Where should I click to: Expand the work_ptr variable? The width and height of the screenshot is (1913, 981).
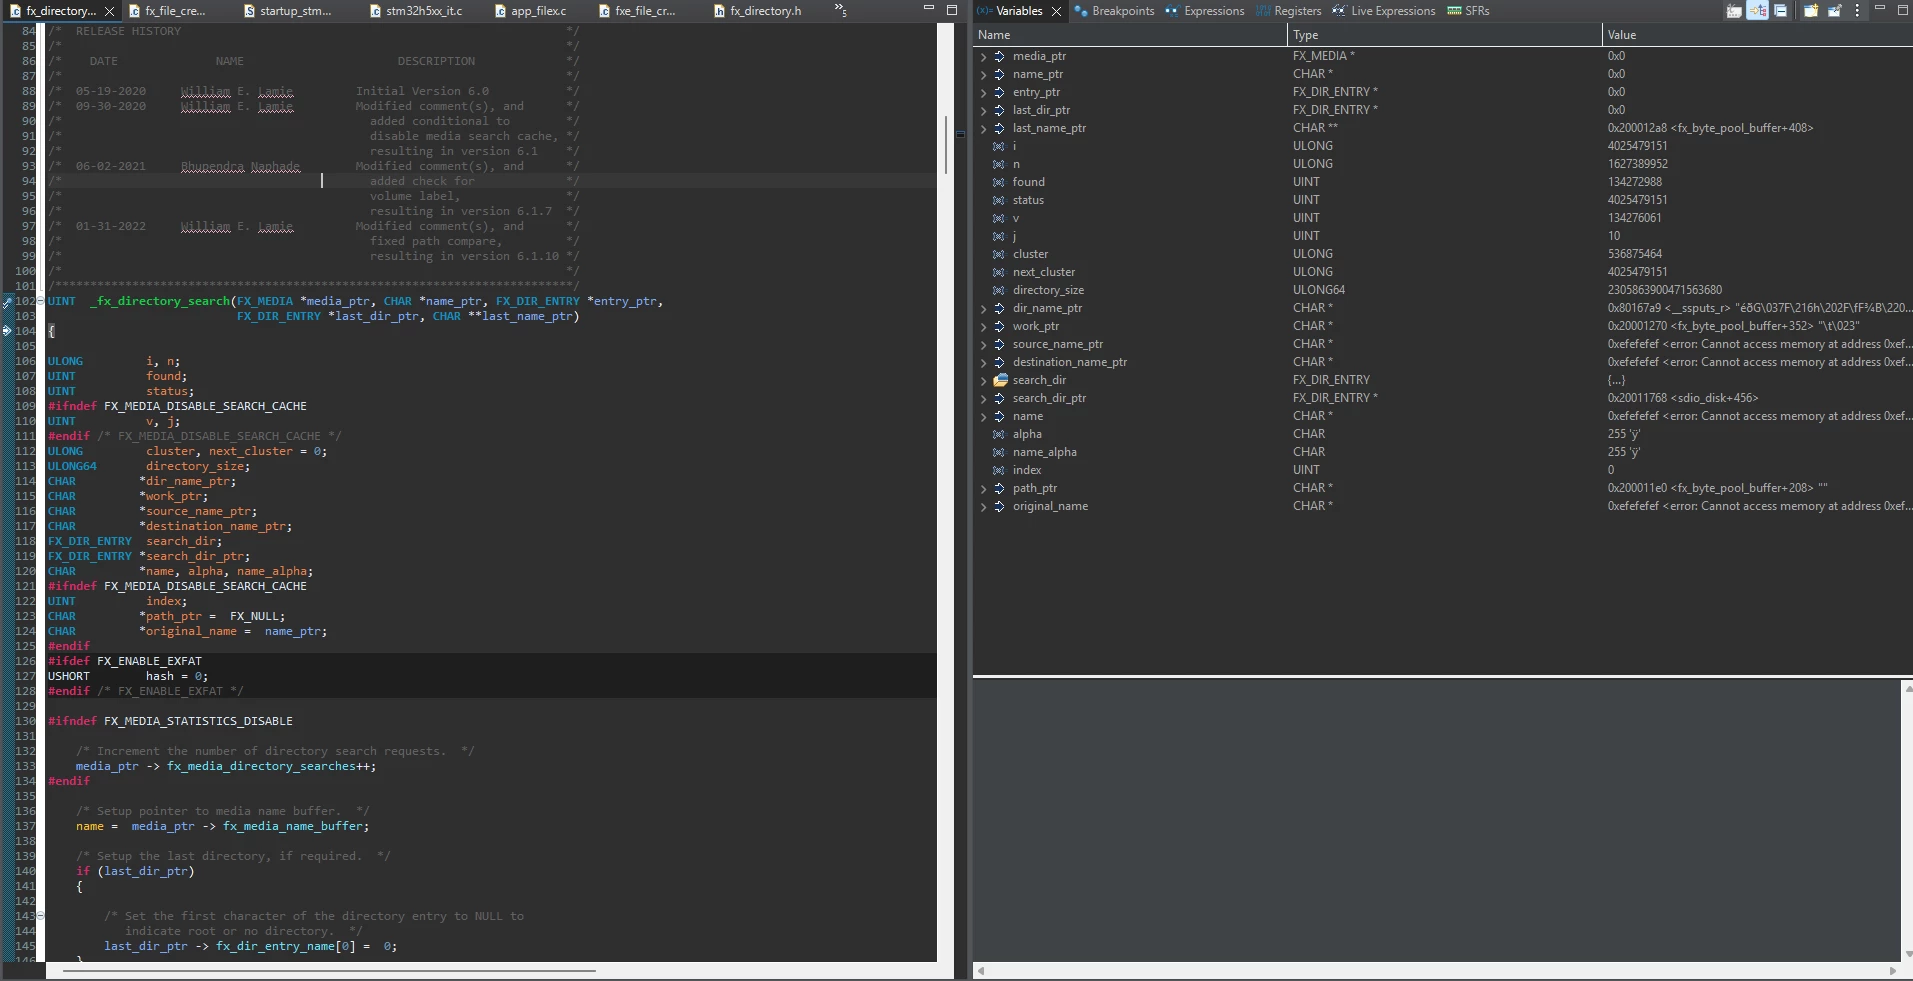click(x=983, y=326)
